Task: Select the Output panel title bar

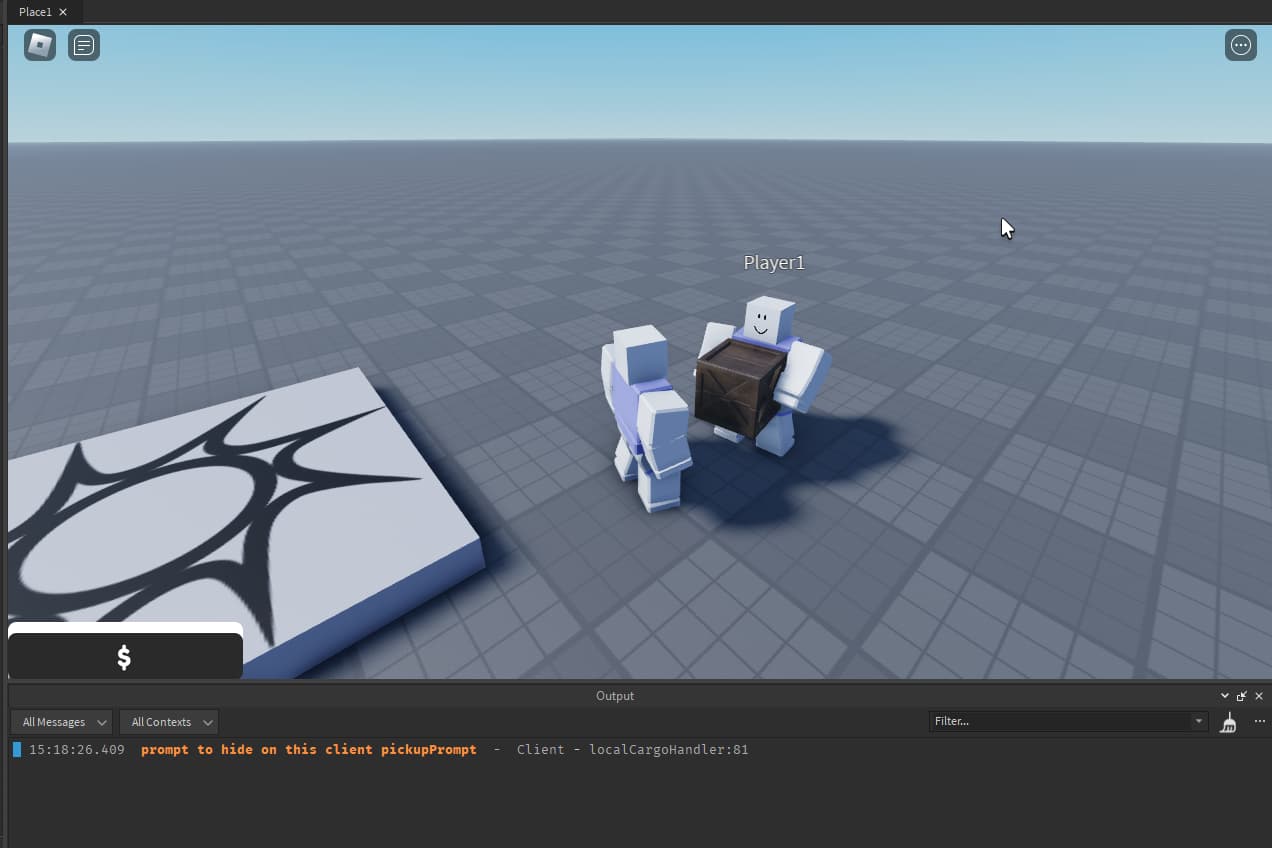Action: pyautogui.click(x=614, y=696)
